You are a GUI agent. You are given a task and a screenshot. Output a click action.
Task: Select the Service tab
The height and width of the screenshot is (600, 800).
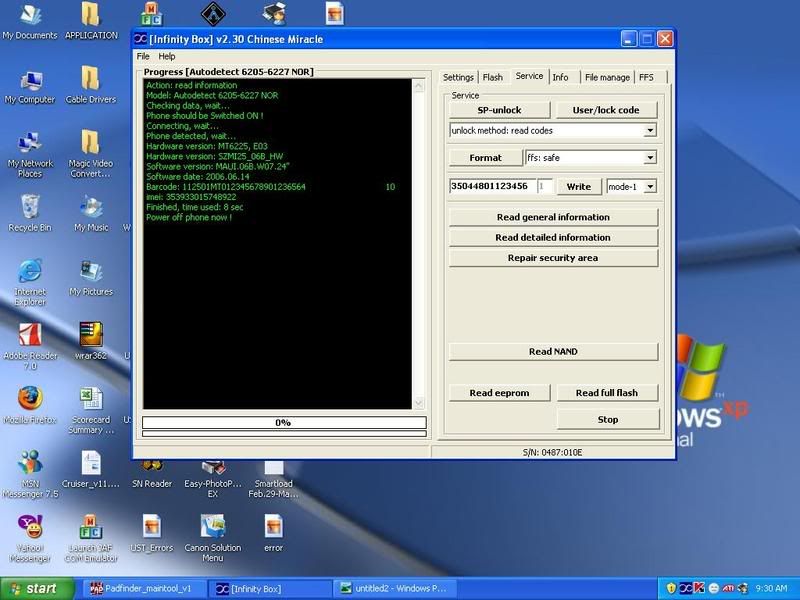click(529, 76)
